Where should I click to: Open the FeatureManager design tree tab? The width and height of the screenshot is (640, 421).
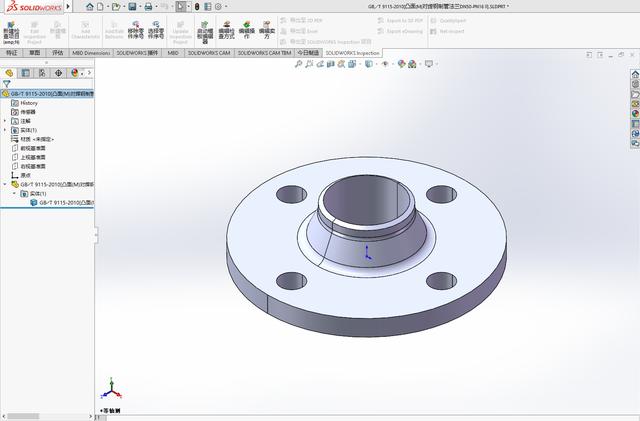pyautogui.click(x=9, y=73)
